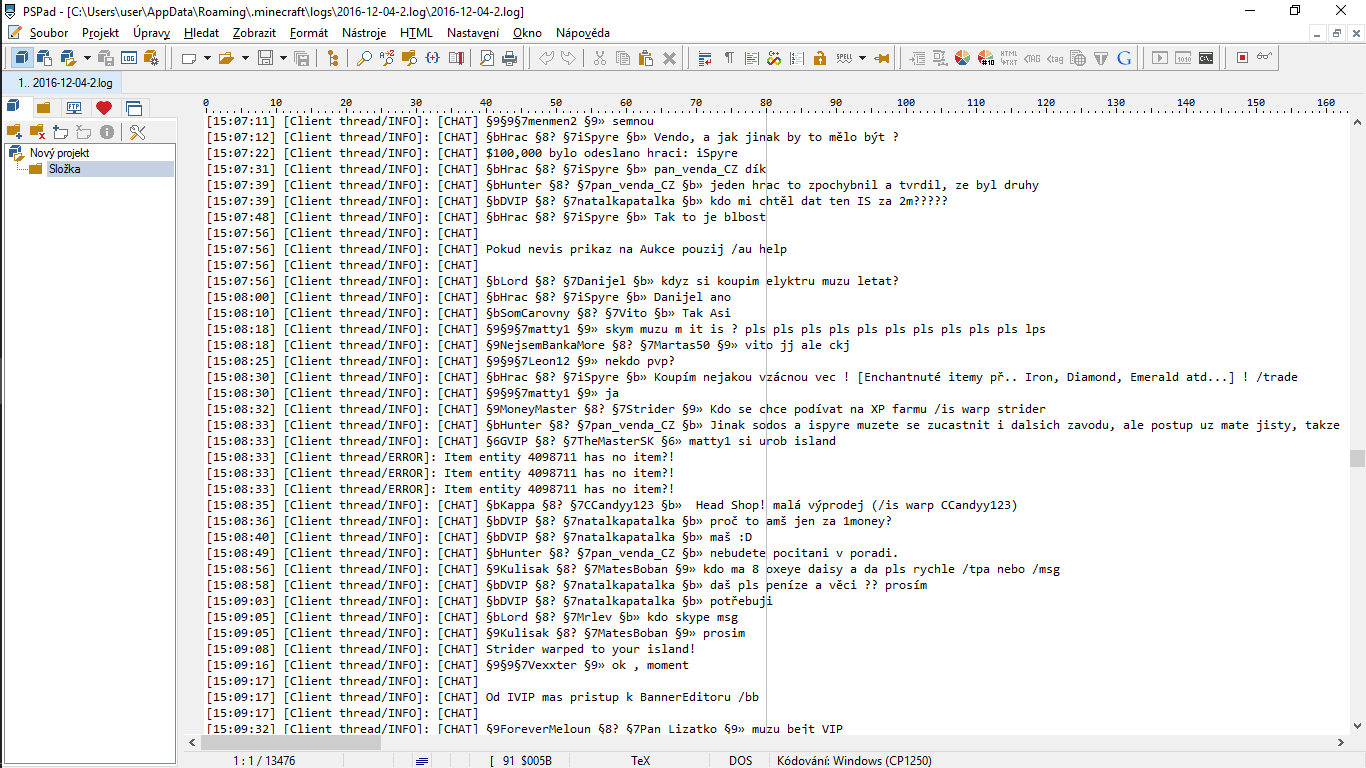Click the red macro record icon
The height and width of the screenshot is (768, 1366).
pyautogui.click(x=1242, y=58)
